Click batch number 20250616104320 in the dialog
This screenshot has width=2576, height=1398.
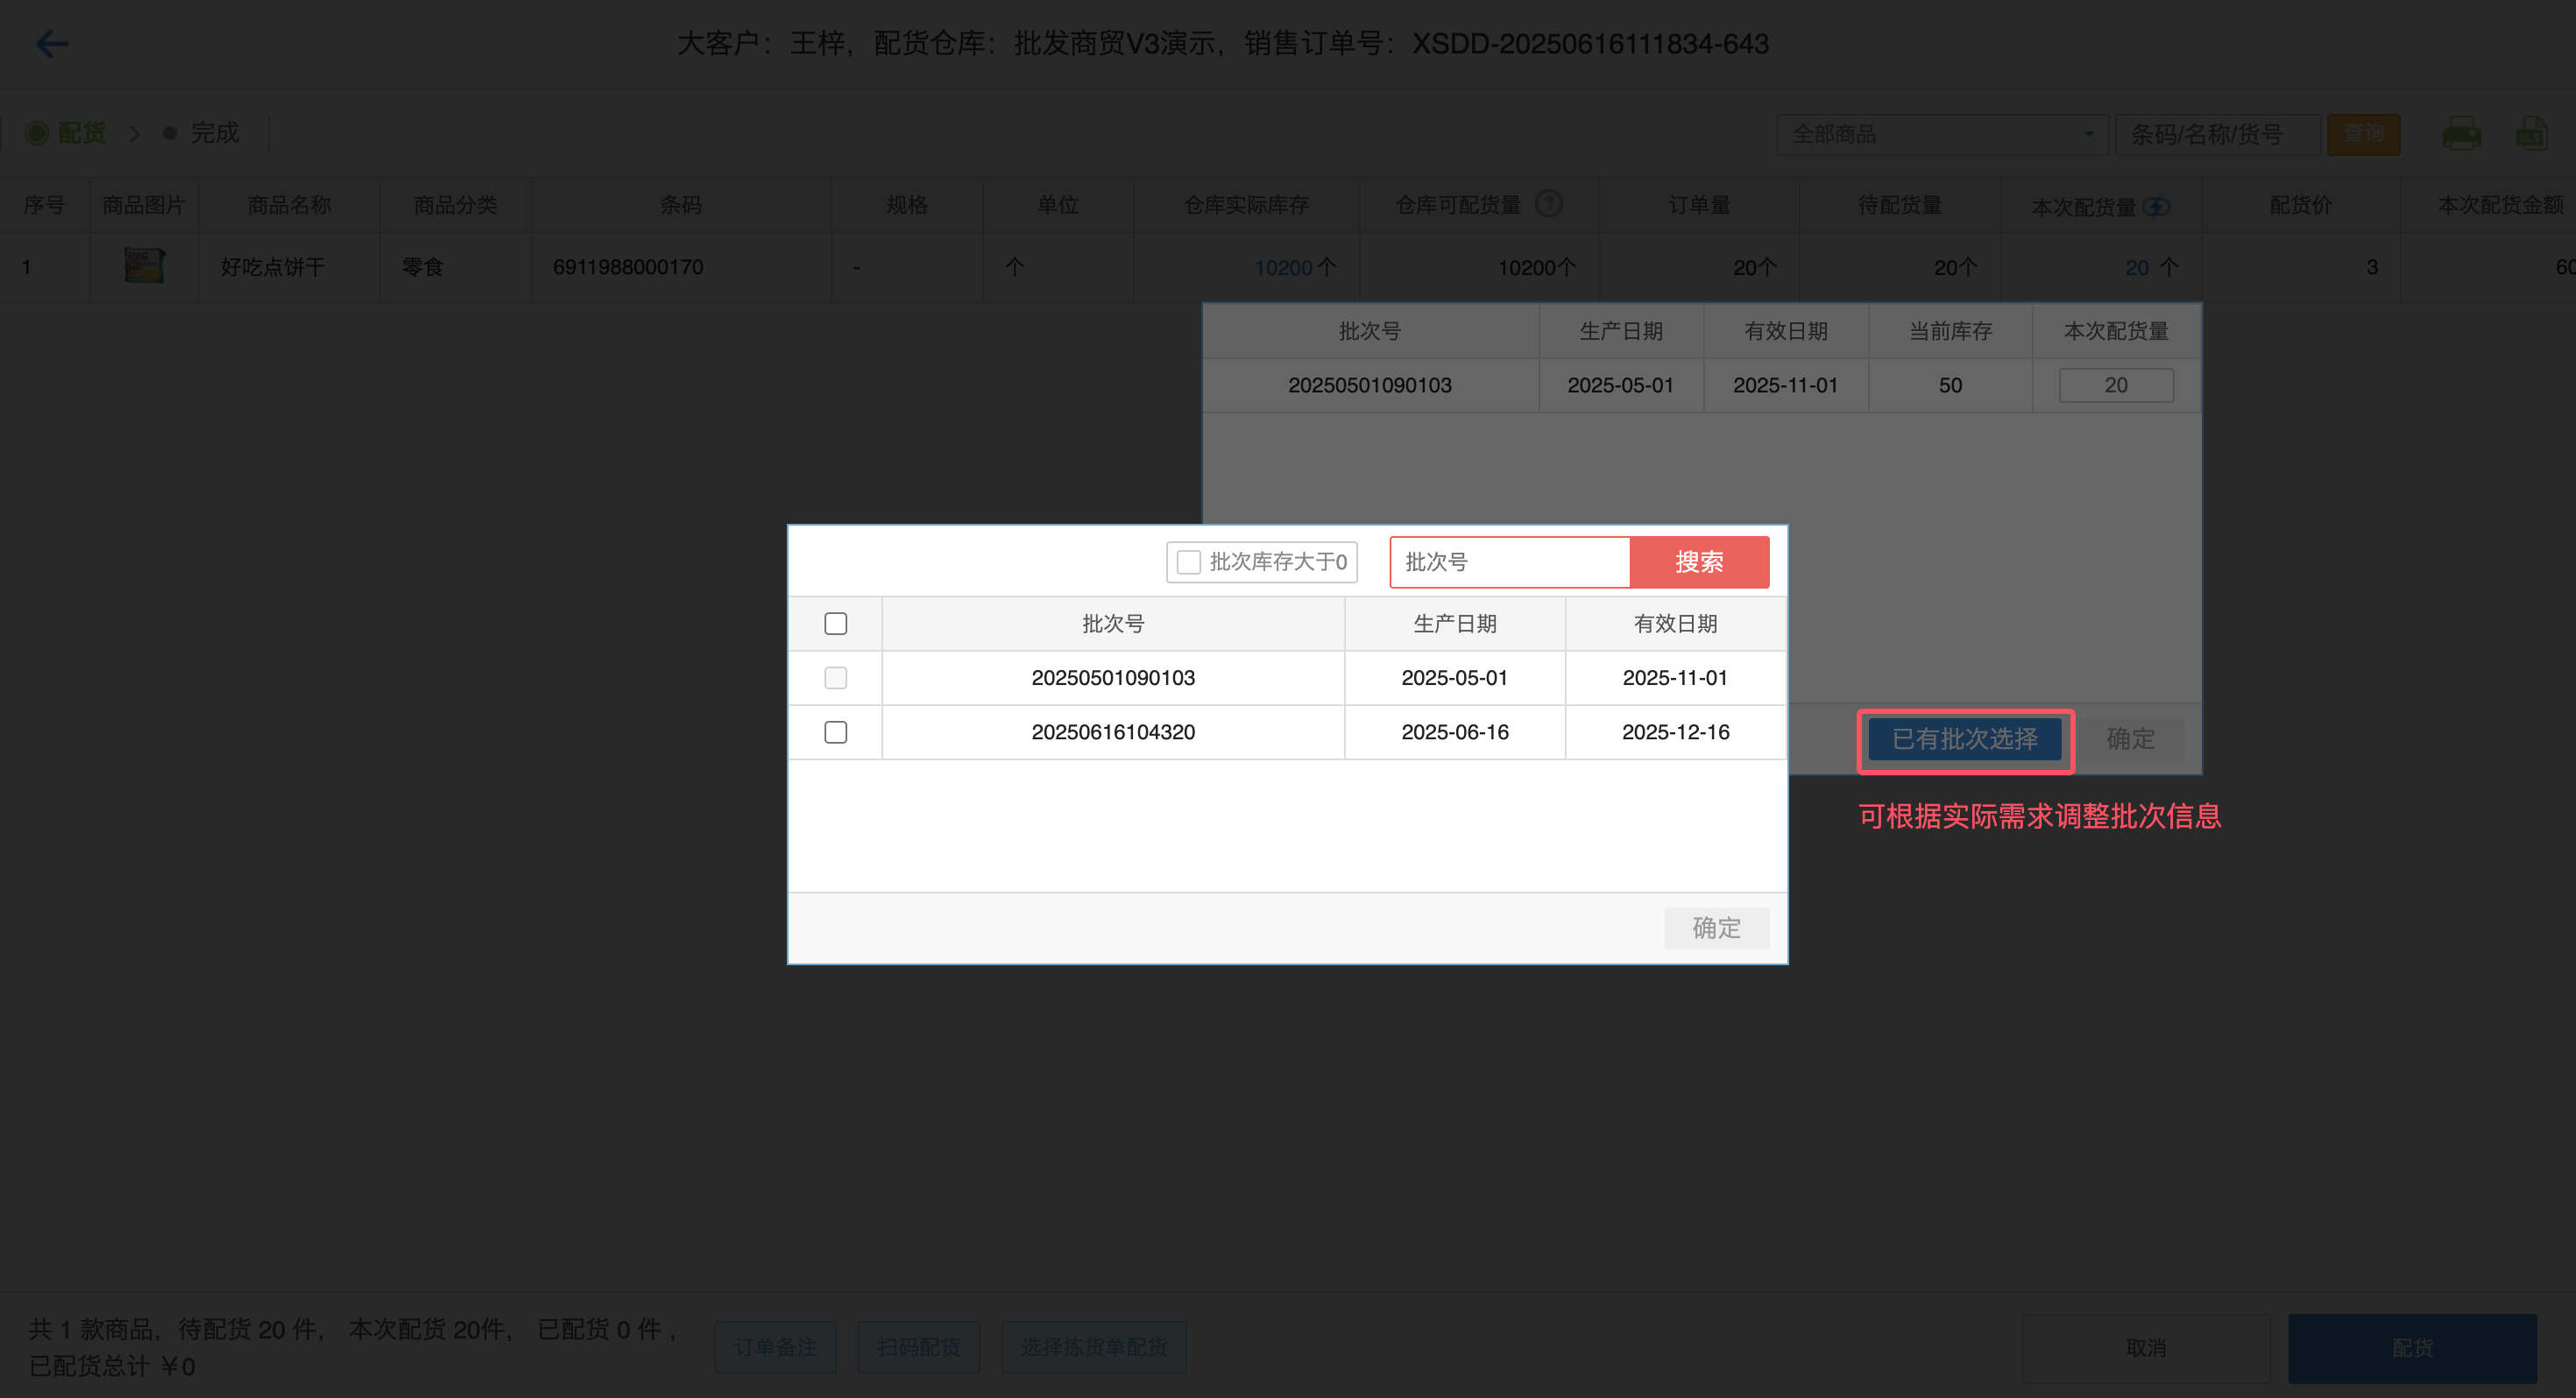click(x=1113, y=732)
